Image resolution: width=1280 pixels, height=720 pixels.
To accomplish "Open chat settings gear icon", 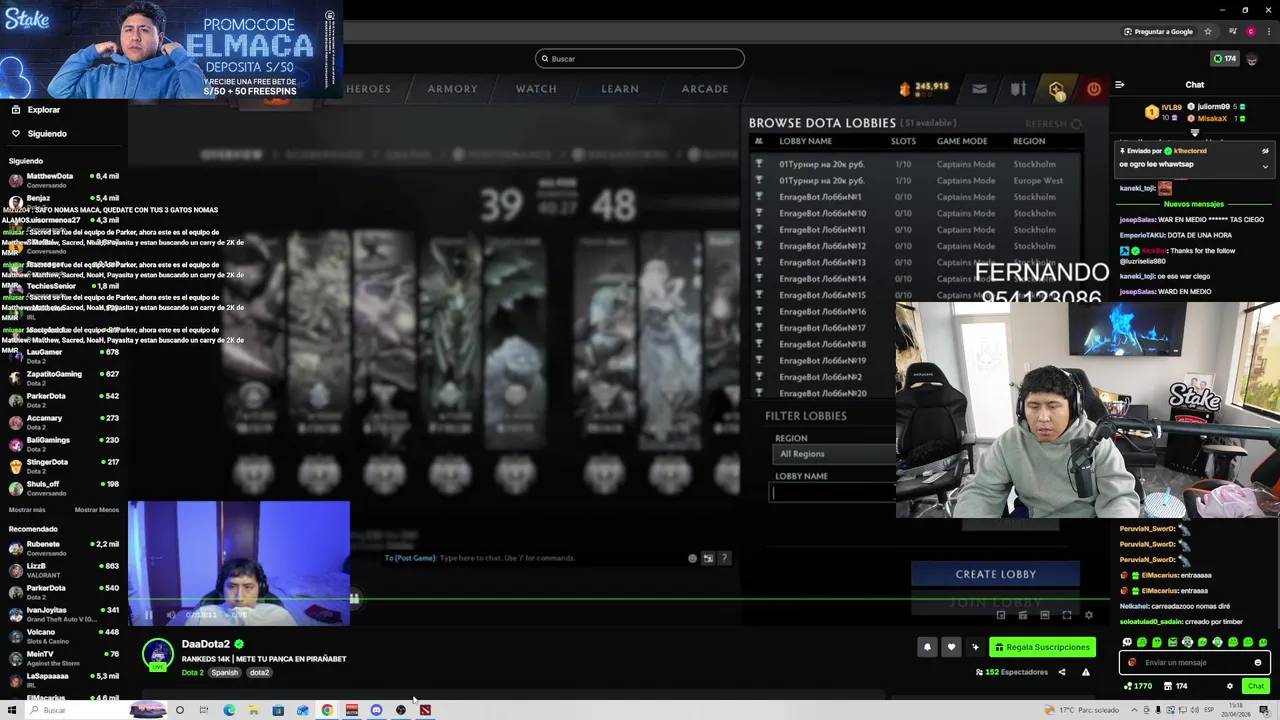I will tap(1230, 686).
